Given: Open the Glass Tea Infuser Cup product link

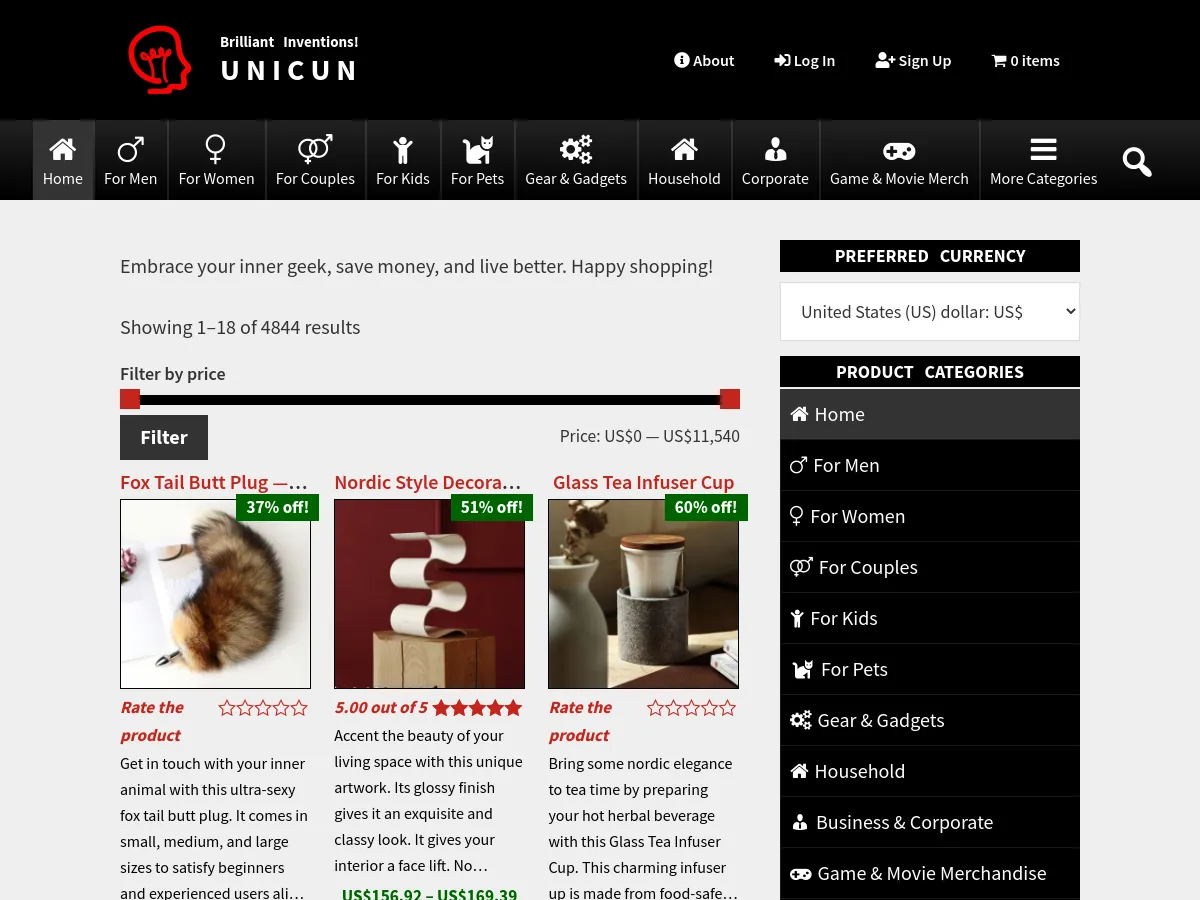Looking at the screenshot, I should pos(643,481).
